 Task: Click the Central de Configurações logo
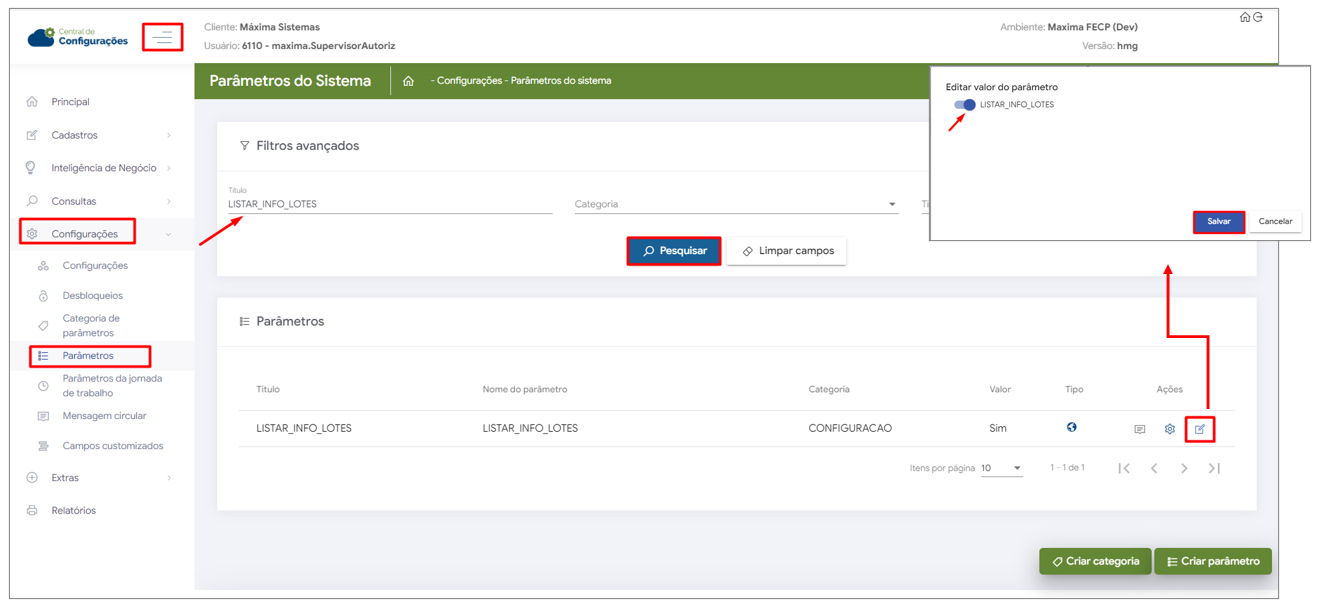pos(78,37)
